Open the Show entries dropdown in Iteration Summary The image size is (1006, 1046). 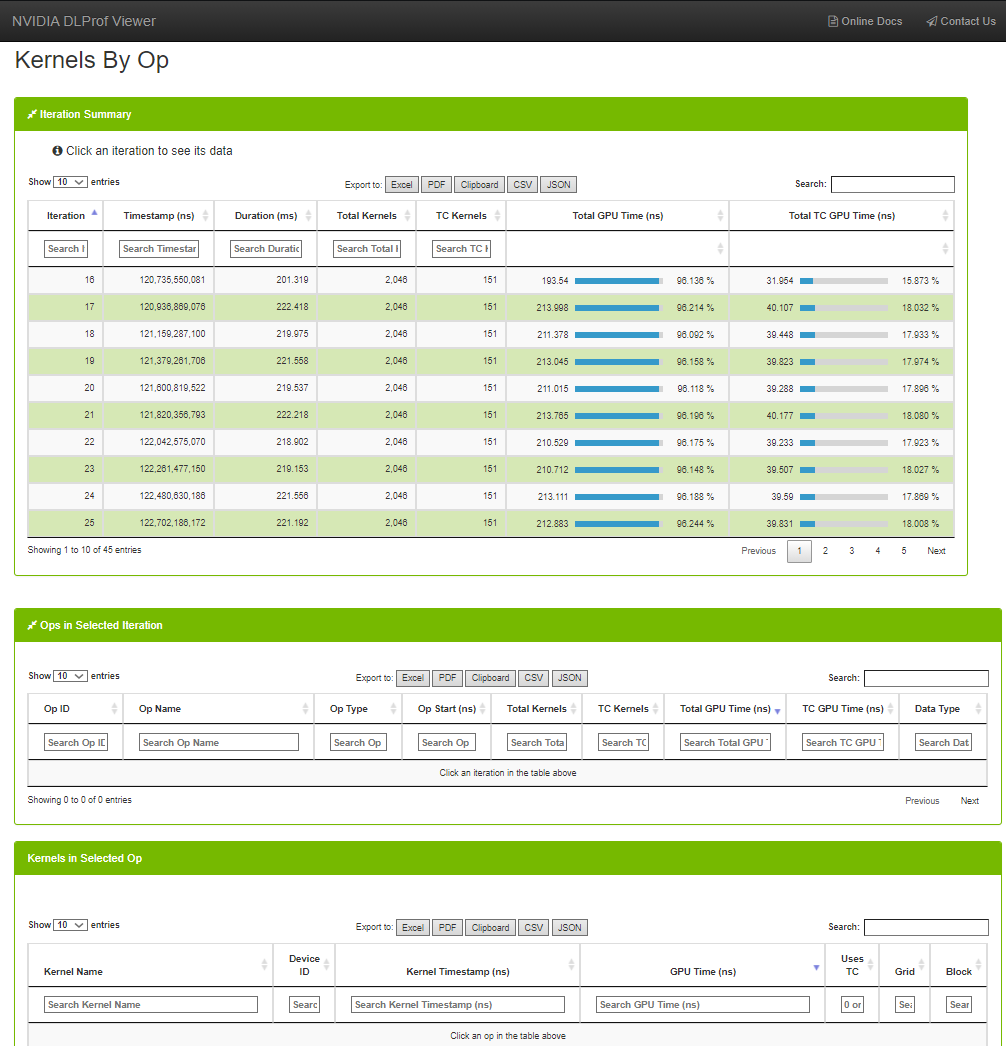tap(70, 182)
